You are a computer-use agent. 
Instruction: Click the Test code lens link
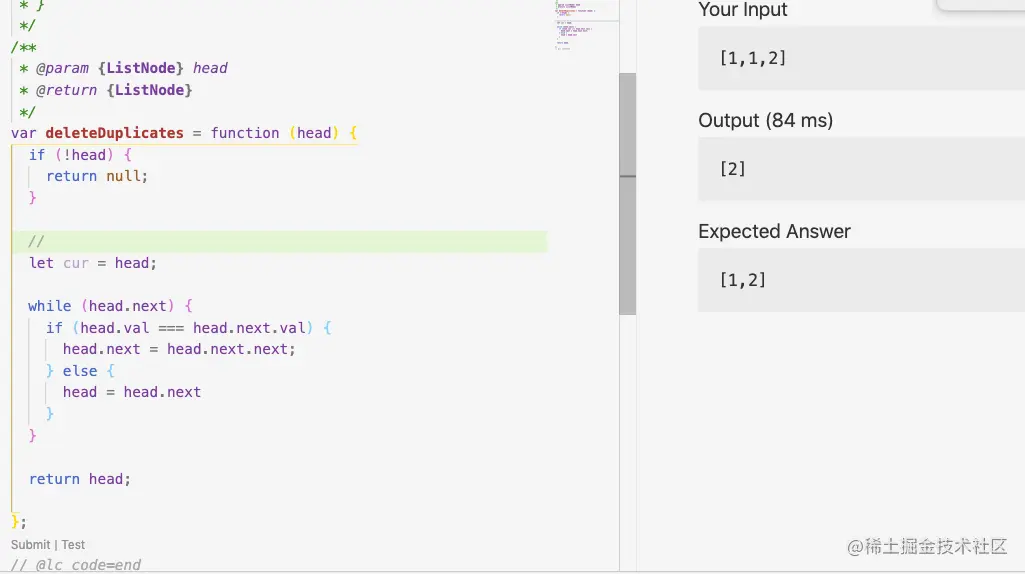(x=73, y=545)
